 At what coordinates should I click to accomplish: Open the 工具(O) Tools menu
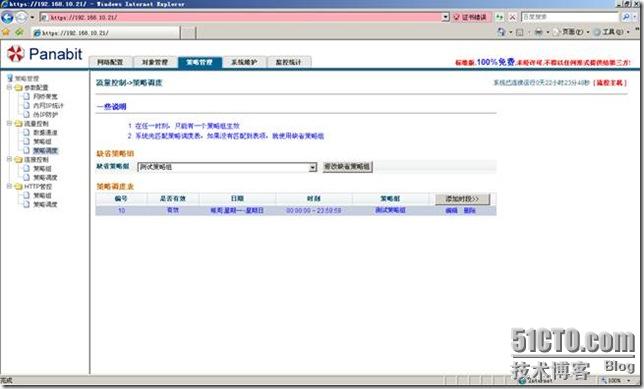tap(612, 32)
